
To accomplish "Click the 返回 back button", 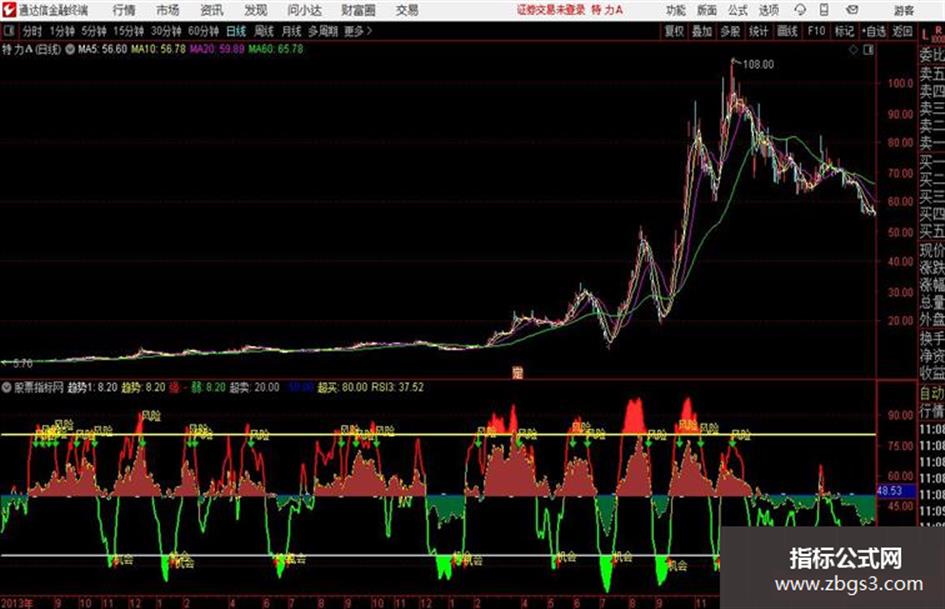I will click(902, 31).
